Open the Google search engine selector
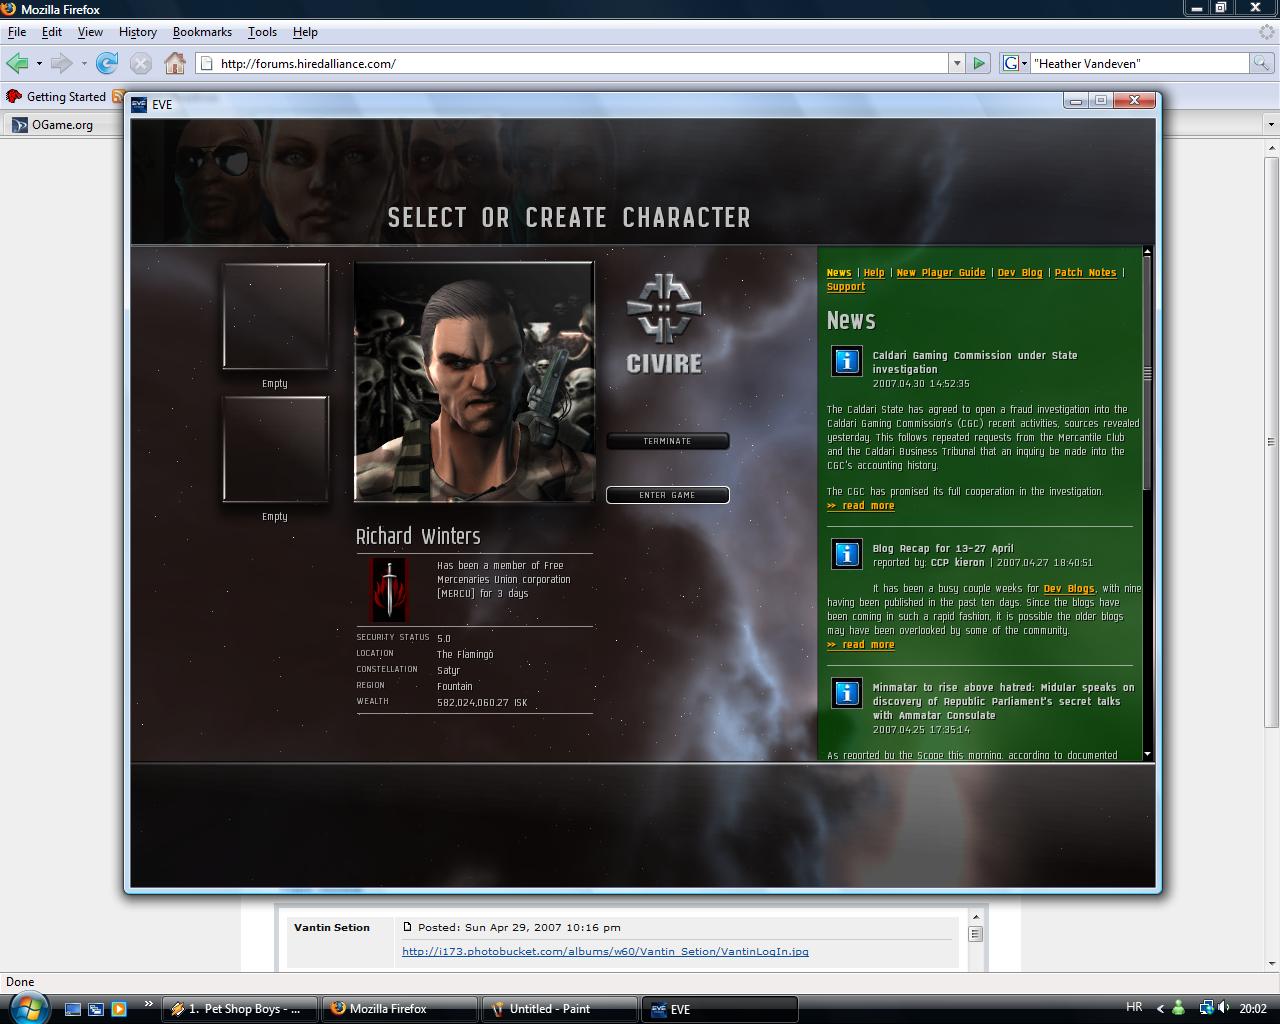 [x=1016, y=63]
